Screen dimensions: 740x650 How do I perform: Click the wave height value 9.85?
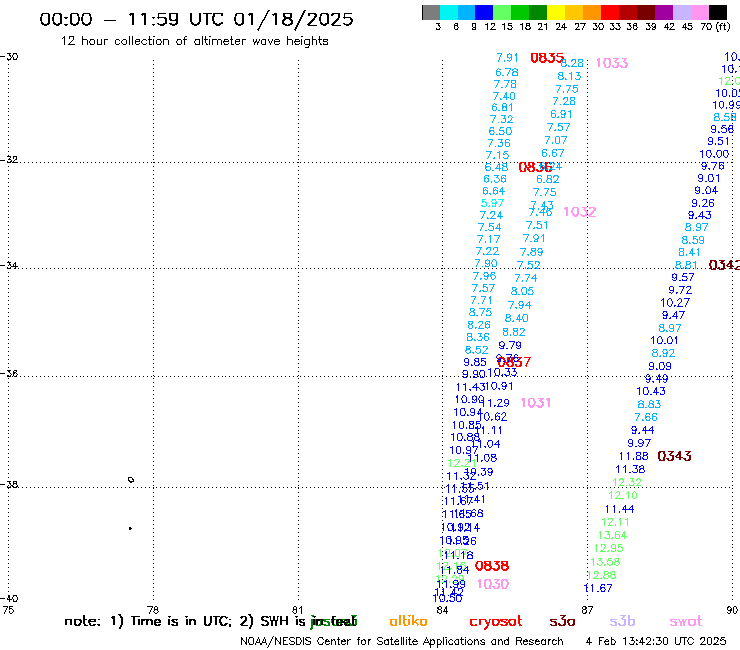click(474, 363)
